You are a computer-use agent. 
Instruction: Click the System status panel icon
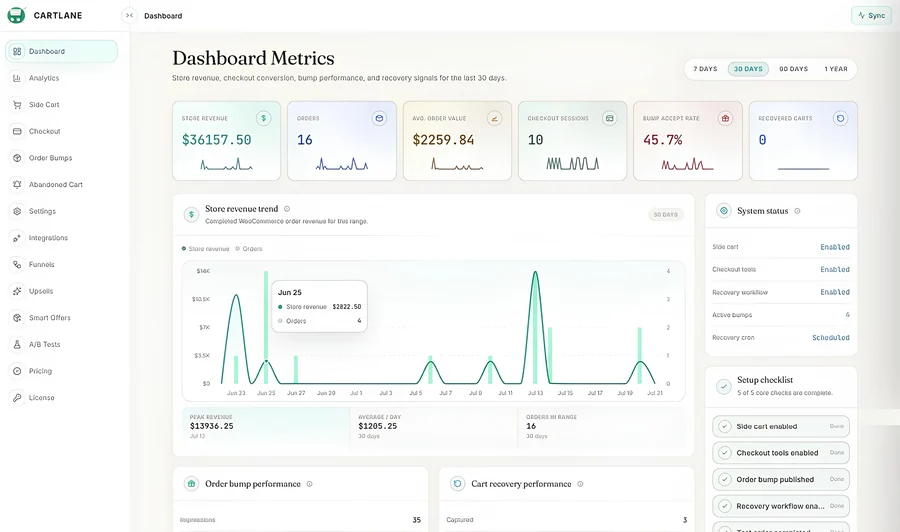pyautogui.click(x=724, y=211)
